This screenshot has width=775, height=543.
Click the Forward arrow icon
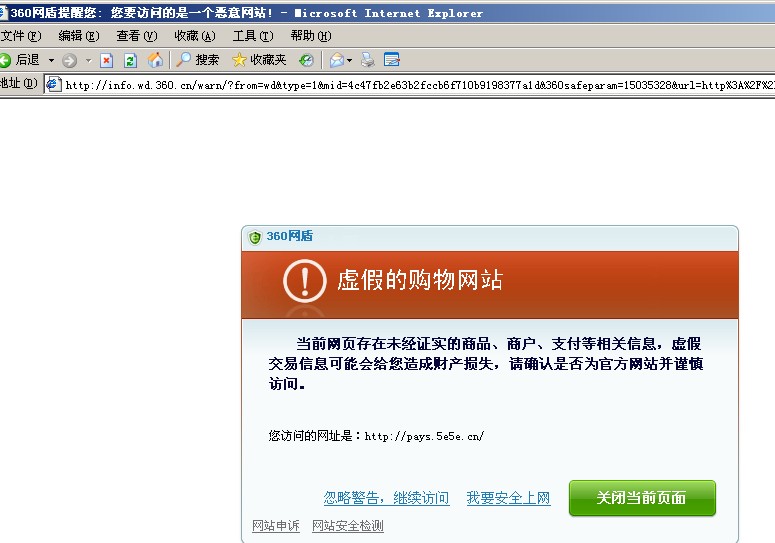pos(69,60)
